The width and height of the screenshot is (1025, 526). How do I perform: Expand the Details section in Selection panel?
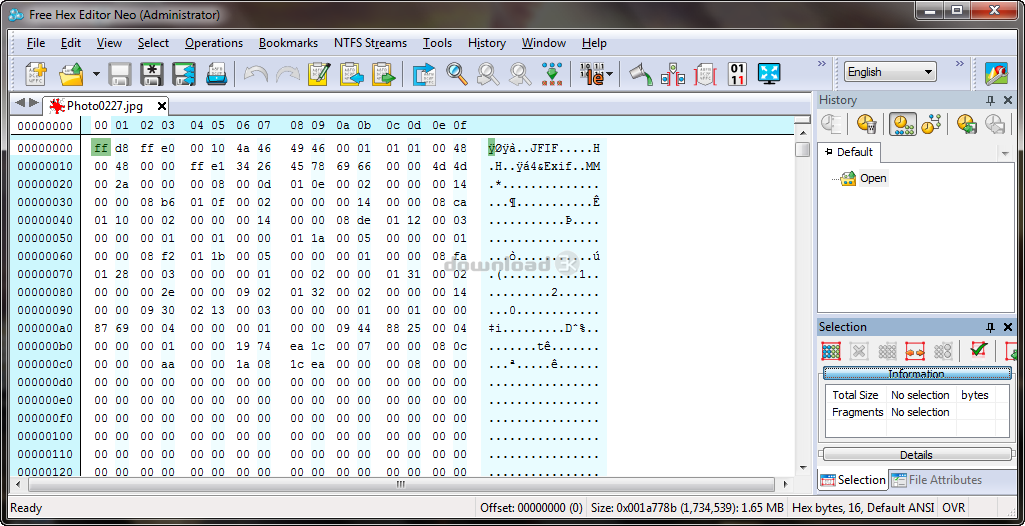(x=916, y=455)
